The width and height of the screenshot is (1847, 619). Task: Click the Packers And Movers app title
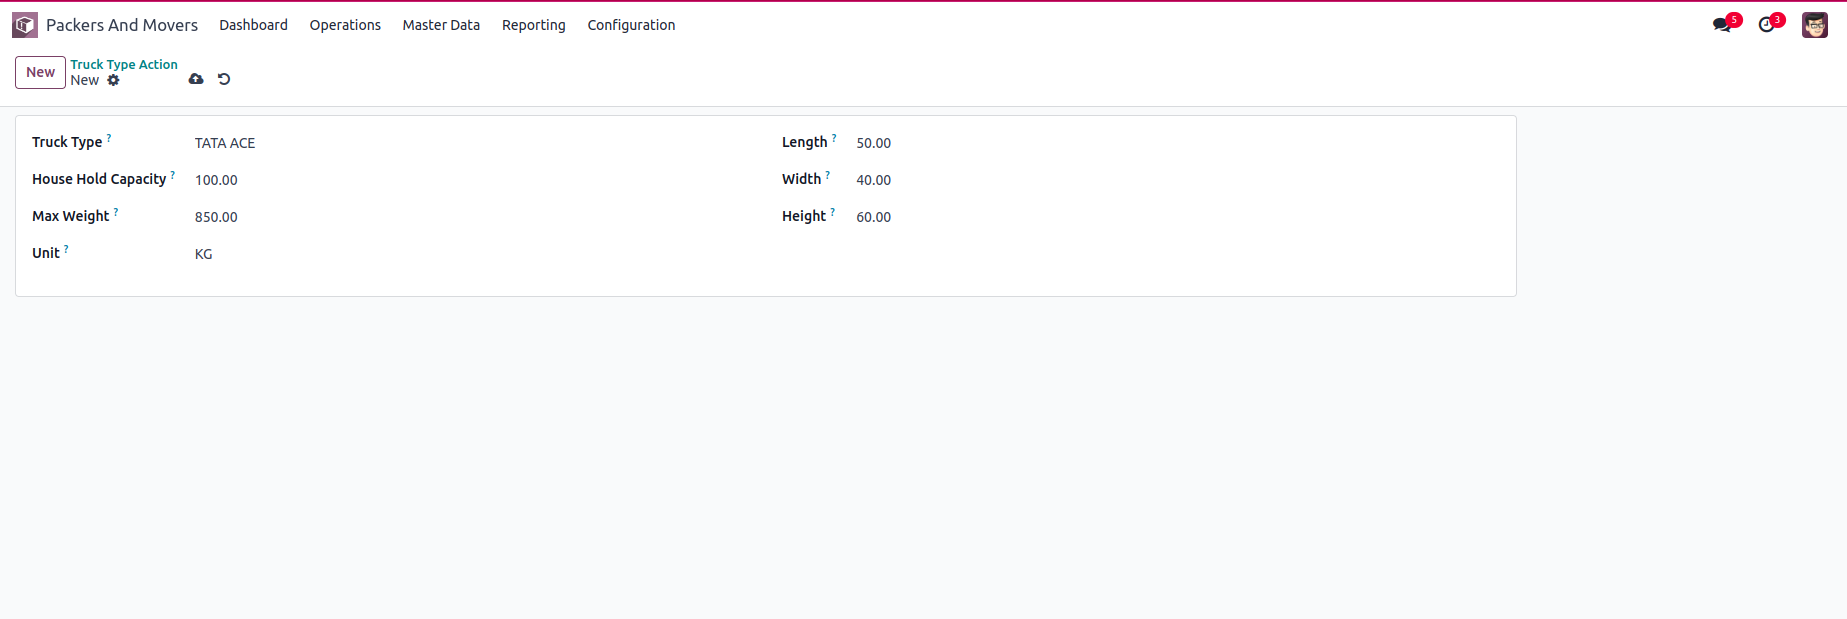click(122, 25)
